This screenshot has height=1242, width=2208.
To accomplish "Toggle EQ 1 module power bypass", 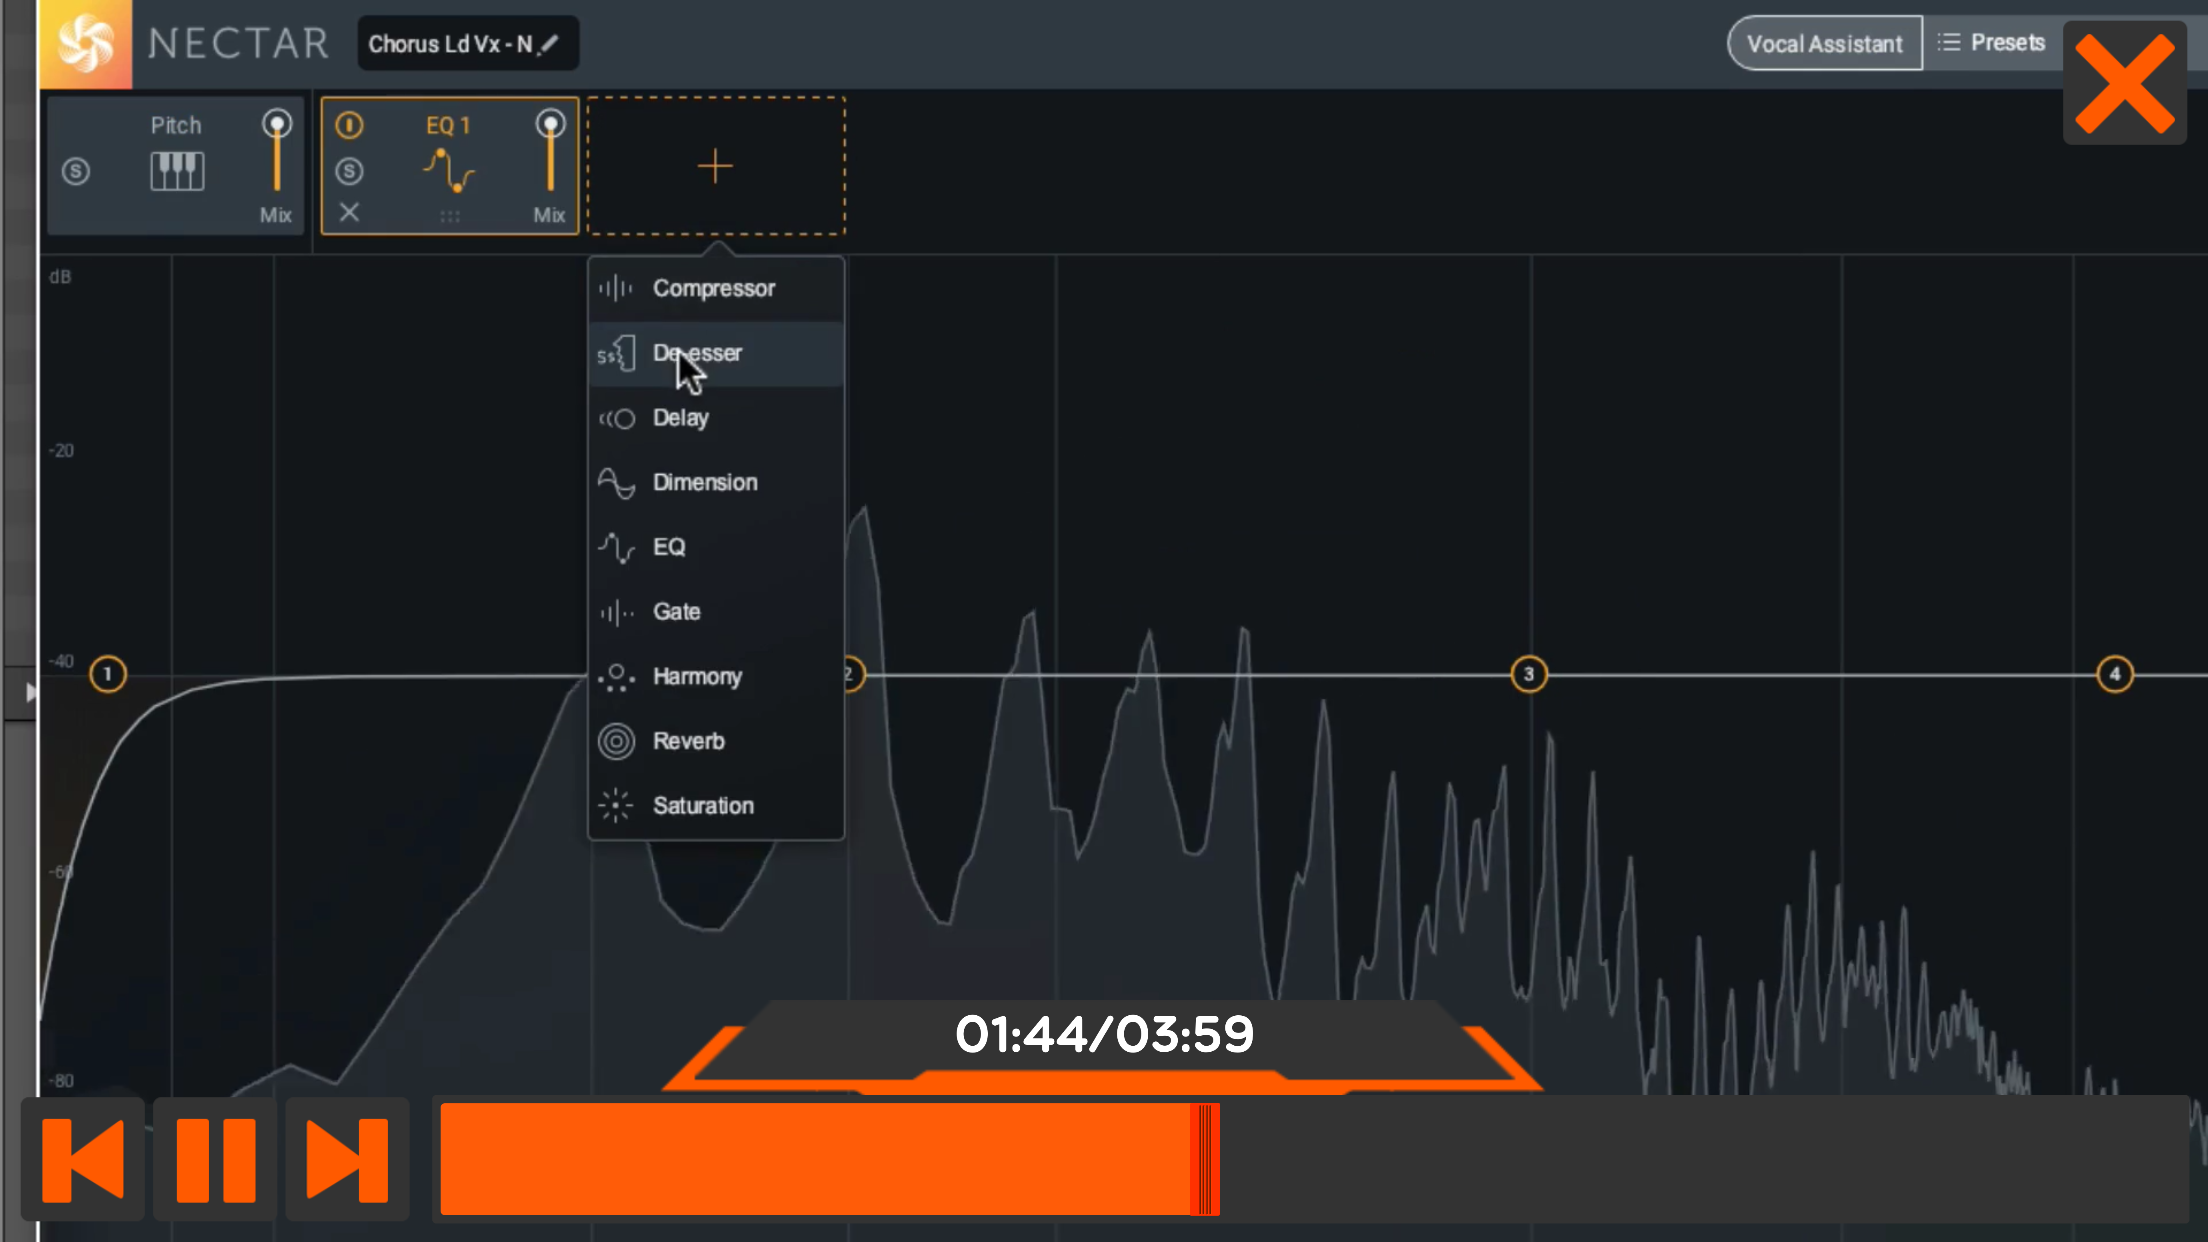I will tap(349, 125).
